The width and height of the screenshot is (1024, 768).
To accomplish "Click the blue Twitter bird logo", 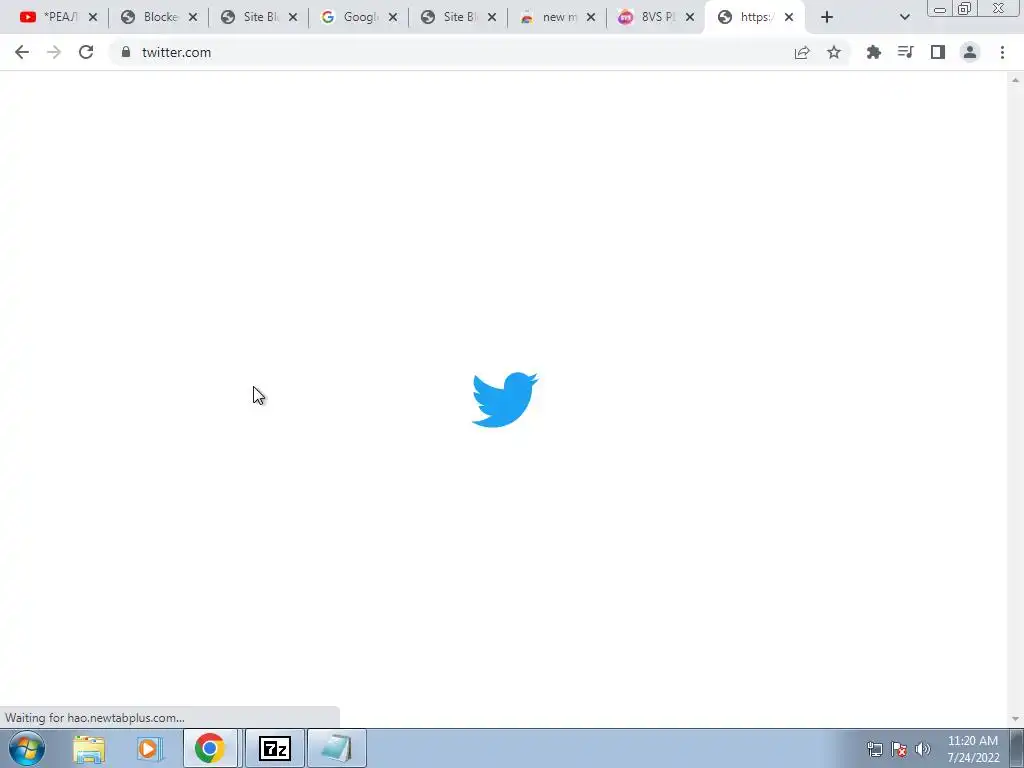I will 505,400.
